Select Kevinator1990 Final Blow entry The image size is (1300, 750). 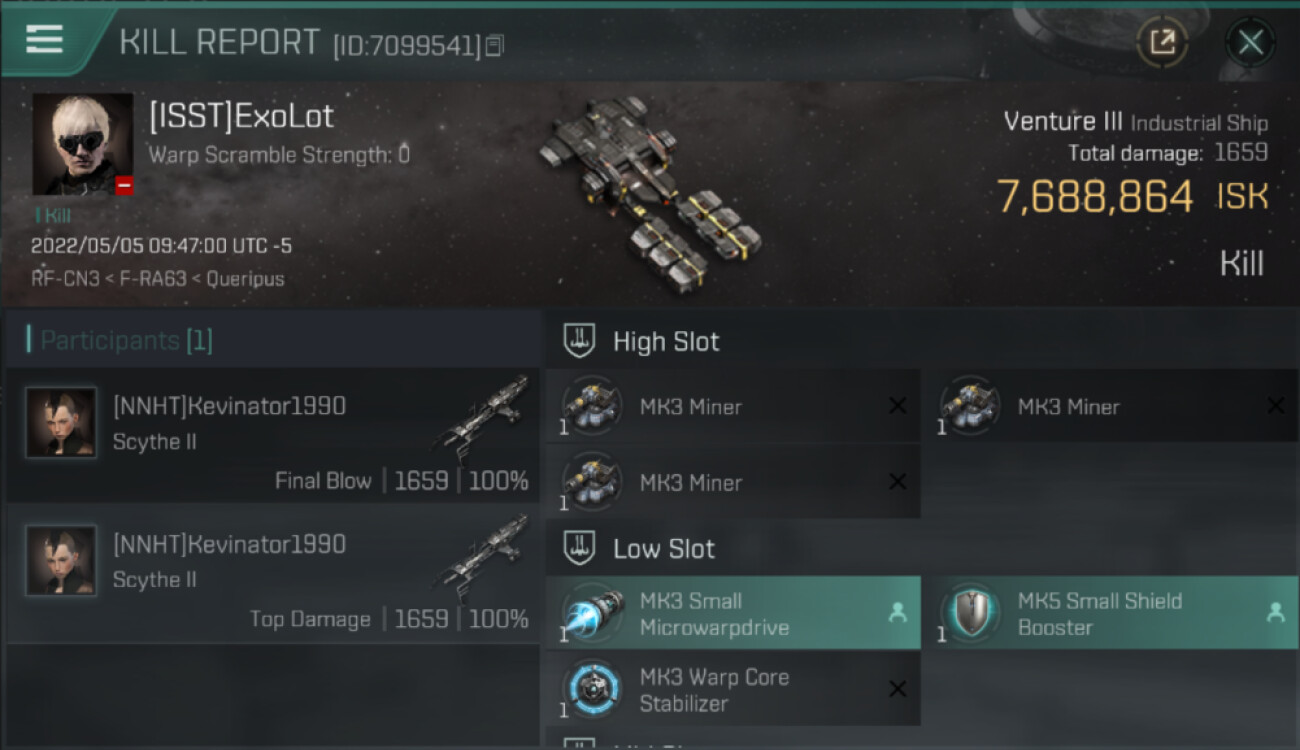tap(273, 435)
